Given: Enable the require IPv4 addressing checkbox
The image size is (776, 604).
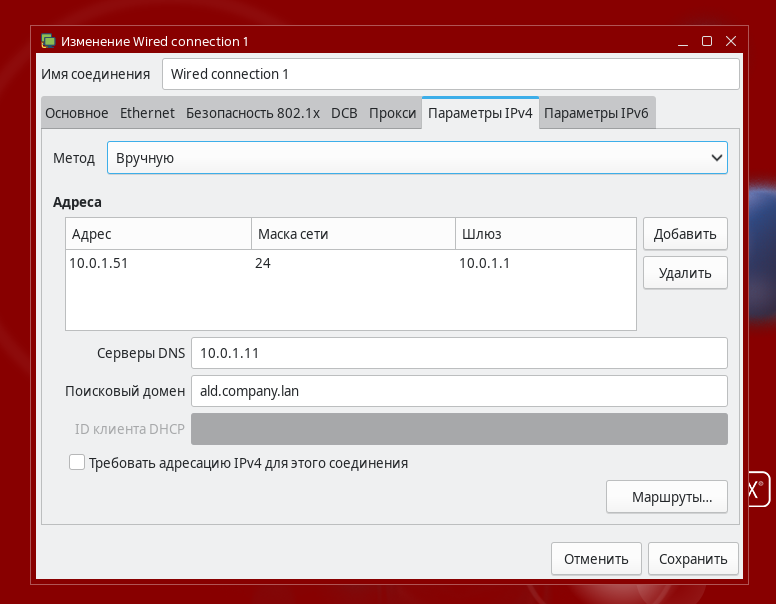Looking at the screenshot, I should [77, 463].
